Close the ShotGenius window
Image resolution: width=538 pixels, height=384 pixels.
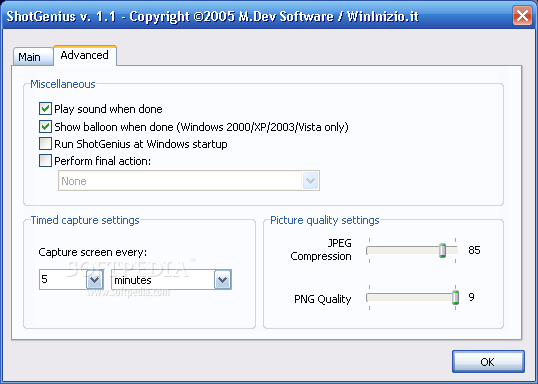pyautogui.click(x=522, y=15)
